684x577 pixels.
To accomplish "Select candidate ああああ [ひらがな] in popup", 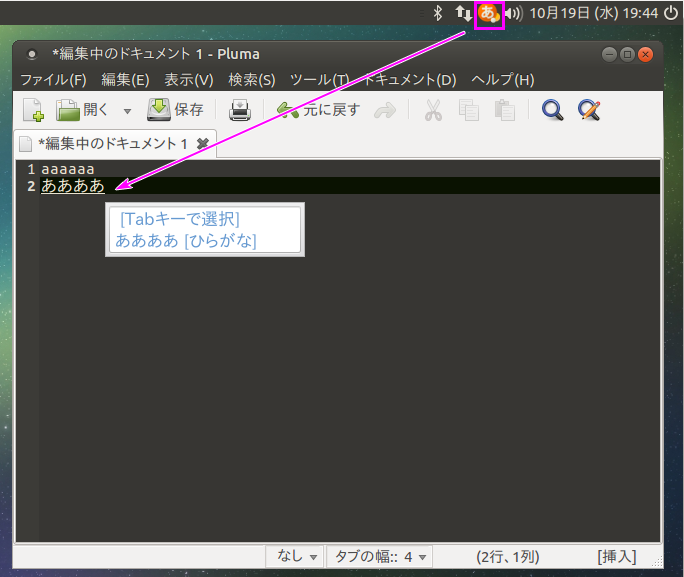I will 186,240.
